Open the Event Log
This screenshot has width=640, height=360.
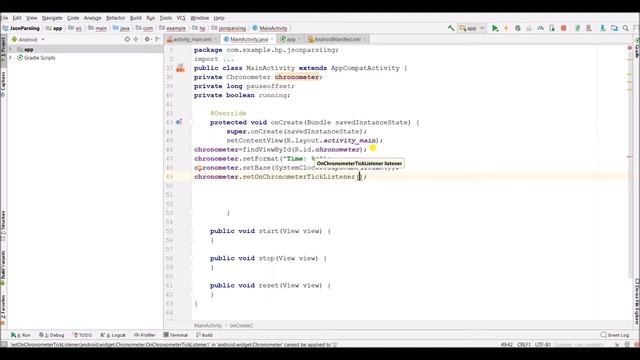click(x=615, y=335)
